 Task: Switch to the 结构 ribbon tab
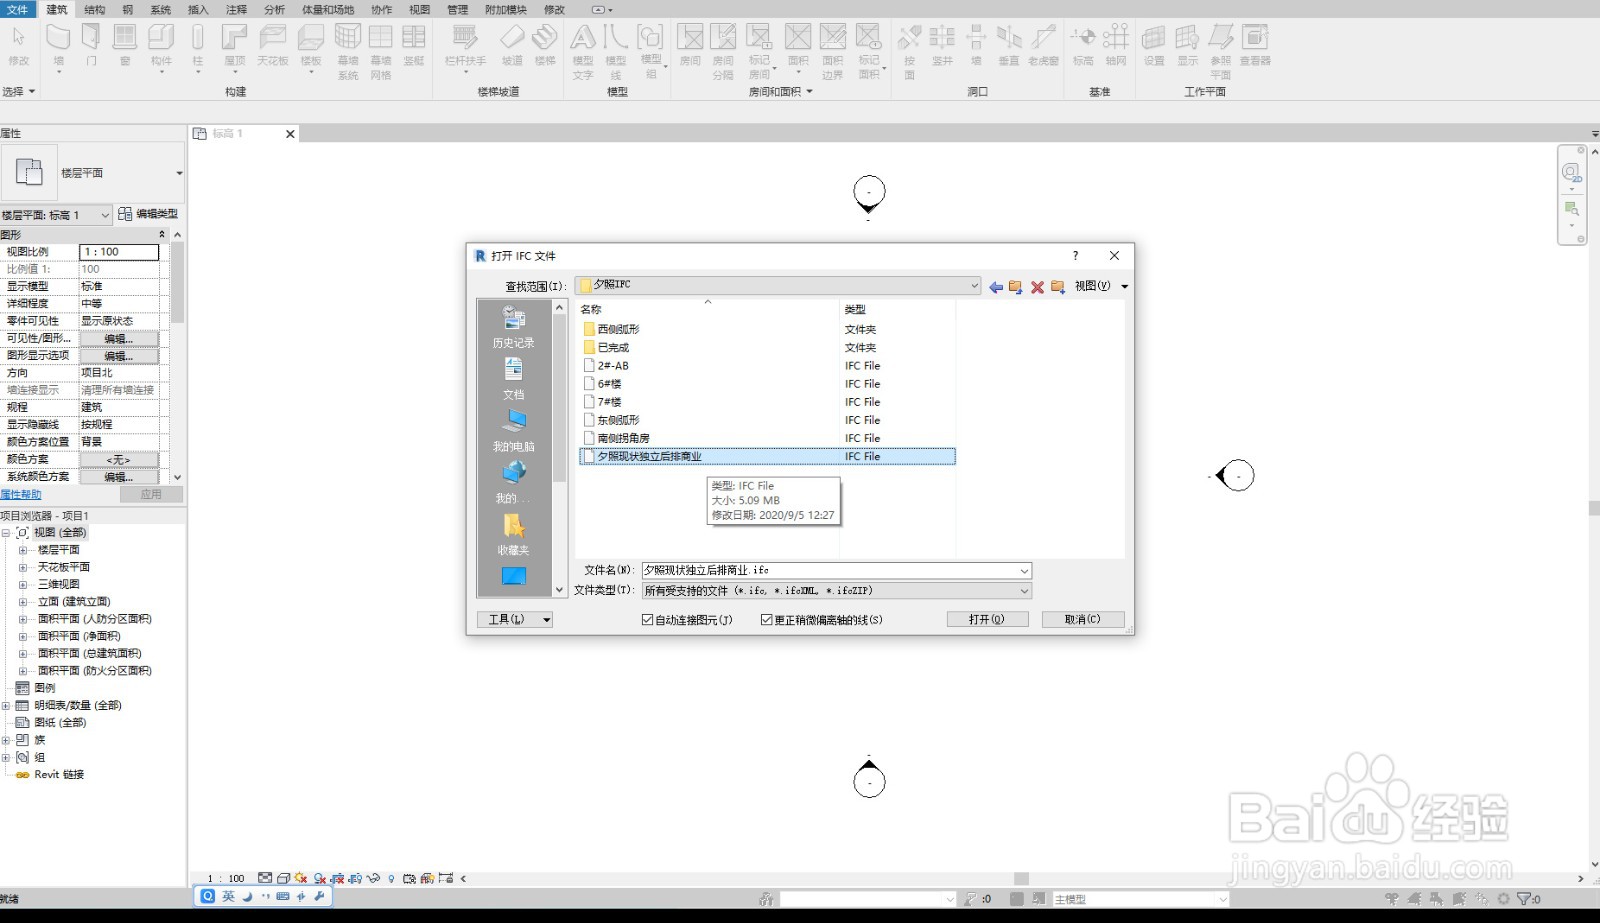click(x=95, y=9)
